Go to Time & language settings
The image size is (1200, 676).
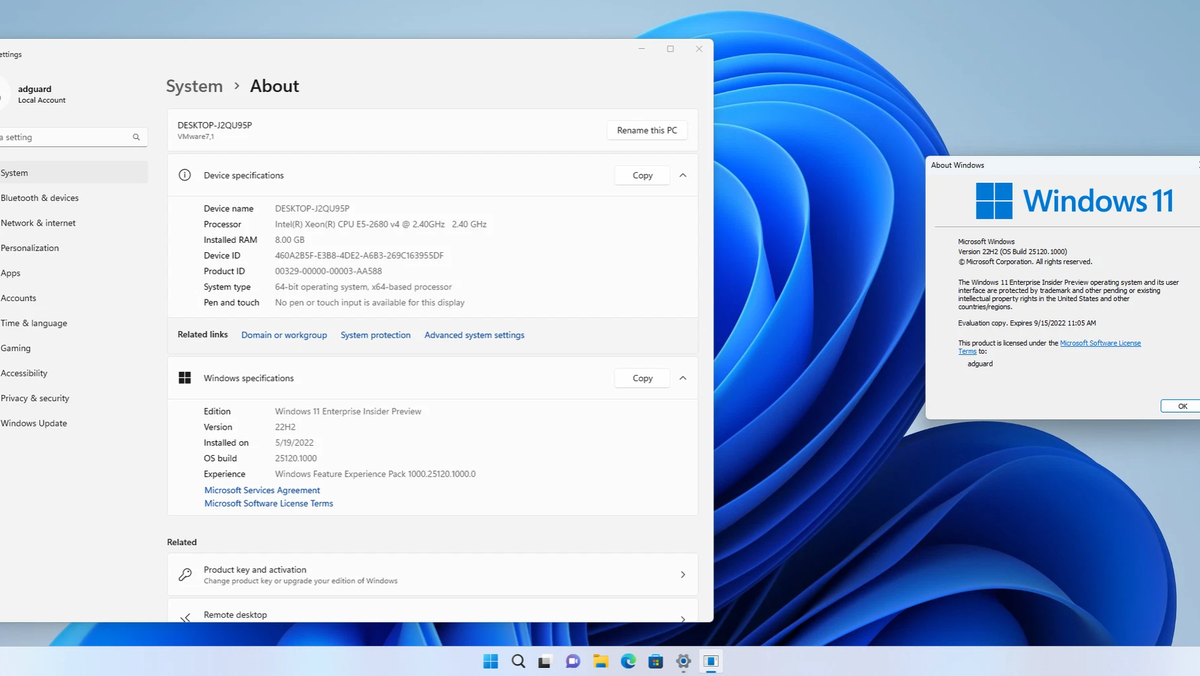click(x=72, y=323)
